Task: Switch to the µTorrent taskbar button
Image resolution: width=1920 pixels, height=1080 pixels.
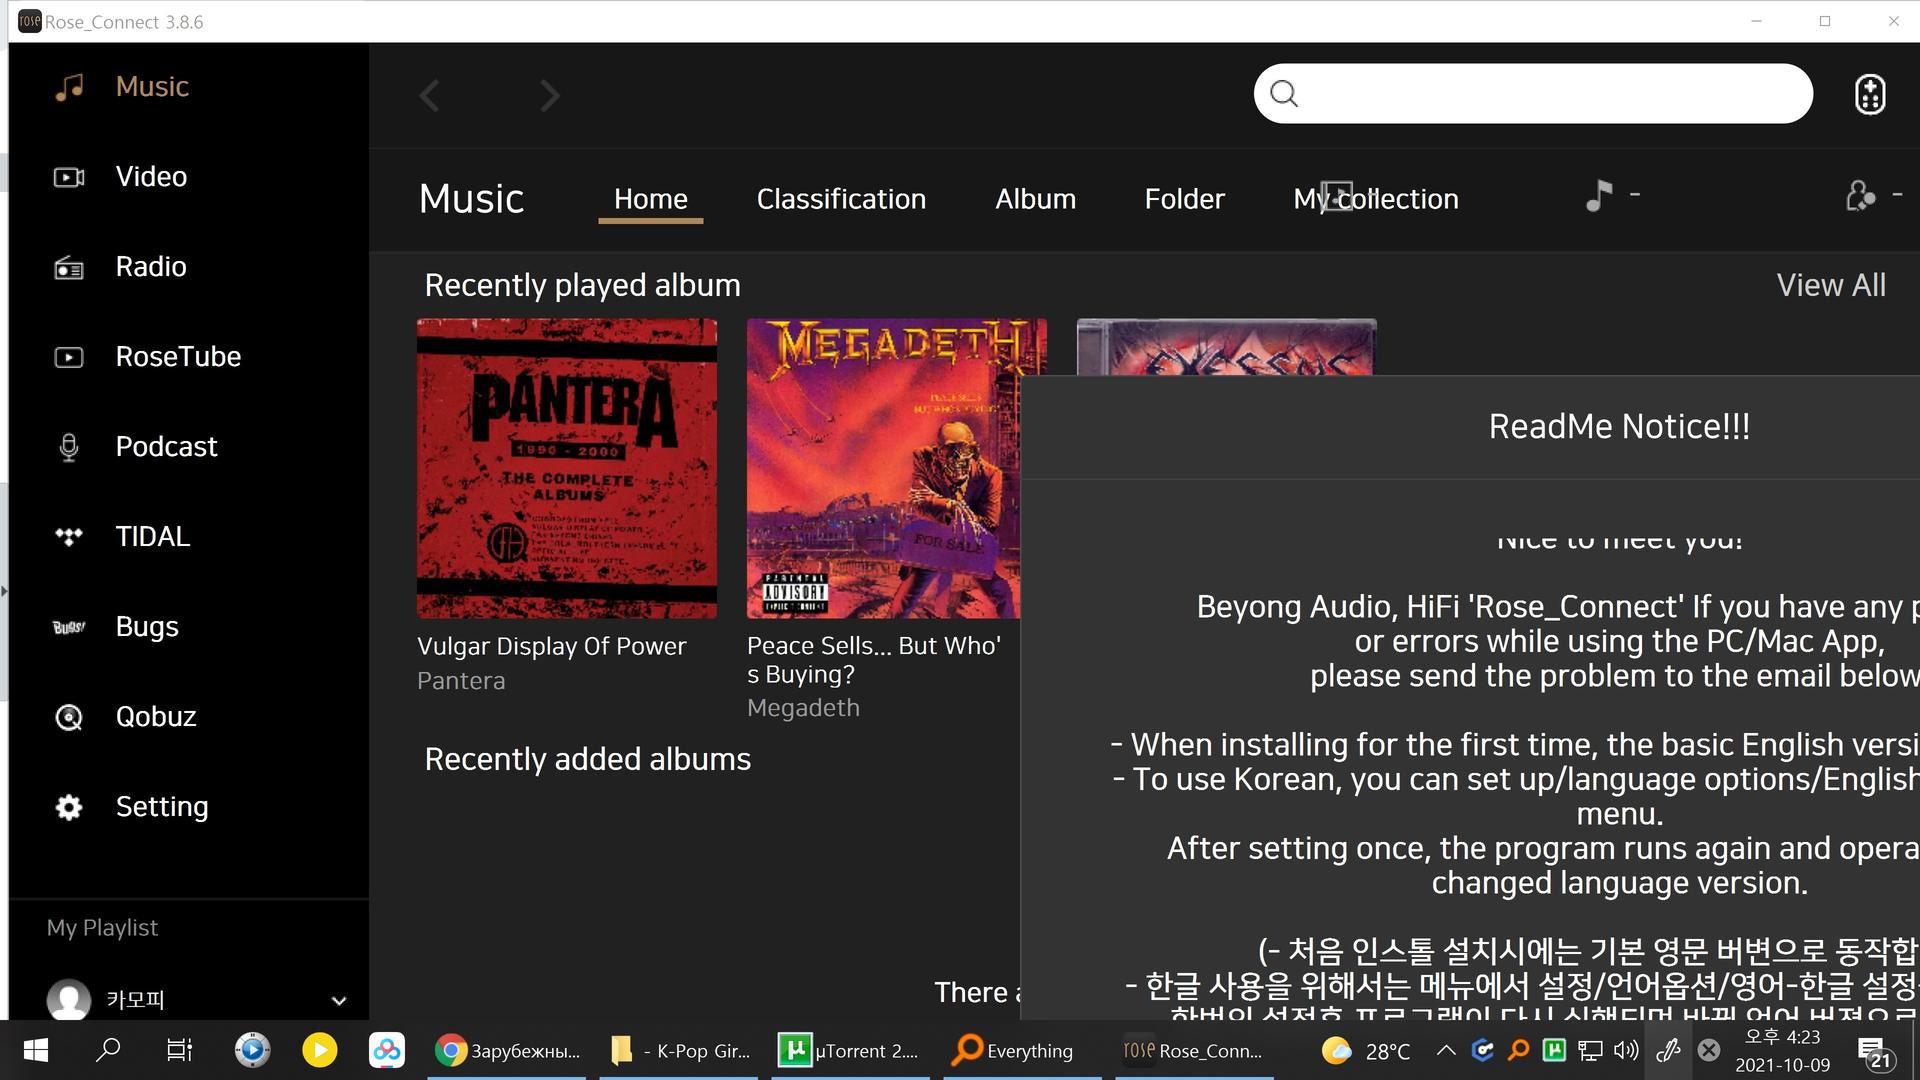Action: click(x=850, y=1050)
